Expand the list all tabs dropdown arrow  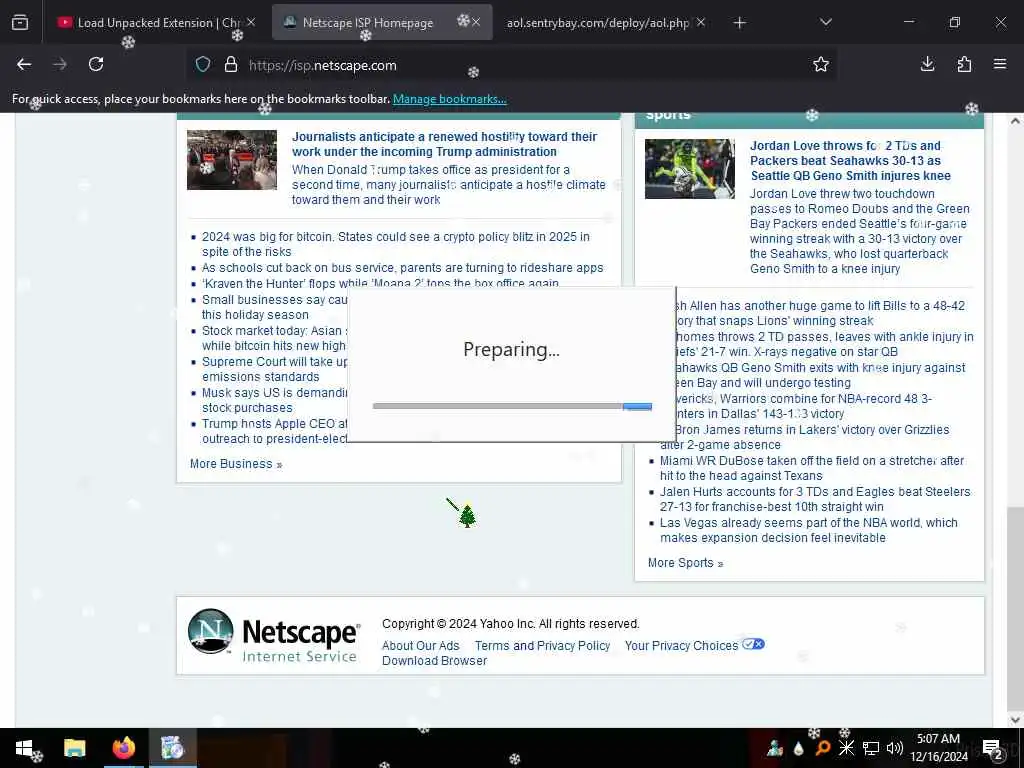(x=825, y=22)
